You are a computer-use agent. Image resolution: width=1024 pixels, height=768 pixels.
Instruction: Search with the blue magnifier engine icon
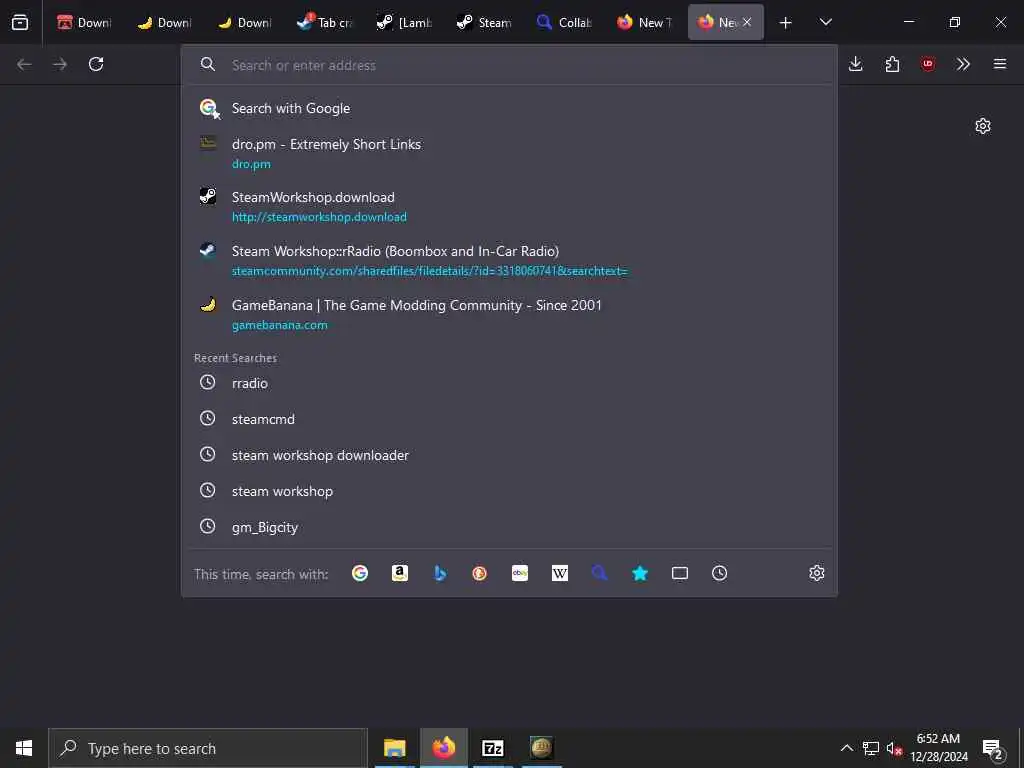[x=600, y=573]
